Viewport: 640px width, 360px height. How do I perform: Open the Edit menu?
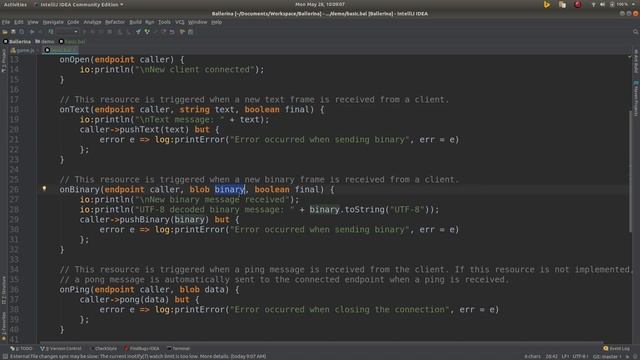pos(19,22)
